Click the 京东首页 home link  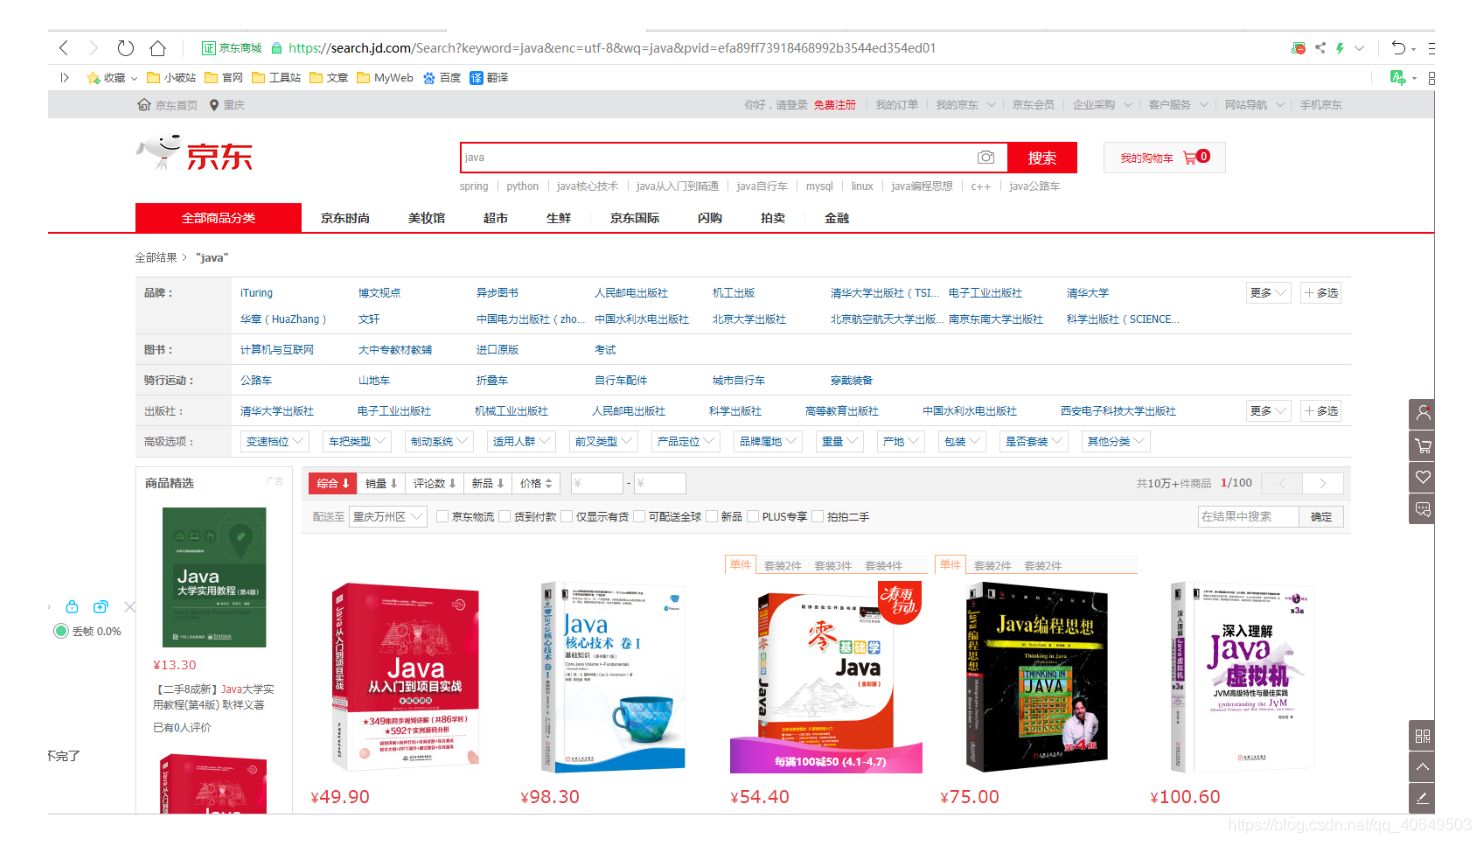click(x=167, y=105)
